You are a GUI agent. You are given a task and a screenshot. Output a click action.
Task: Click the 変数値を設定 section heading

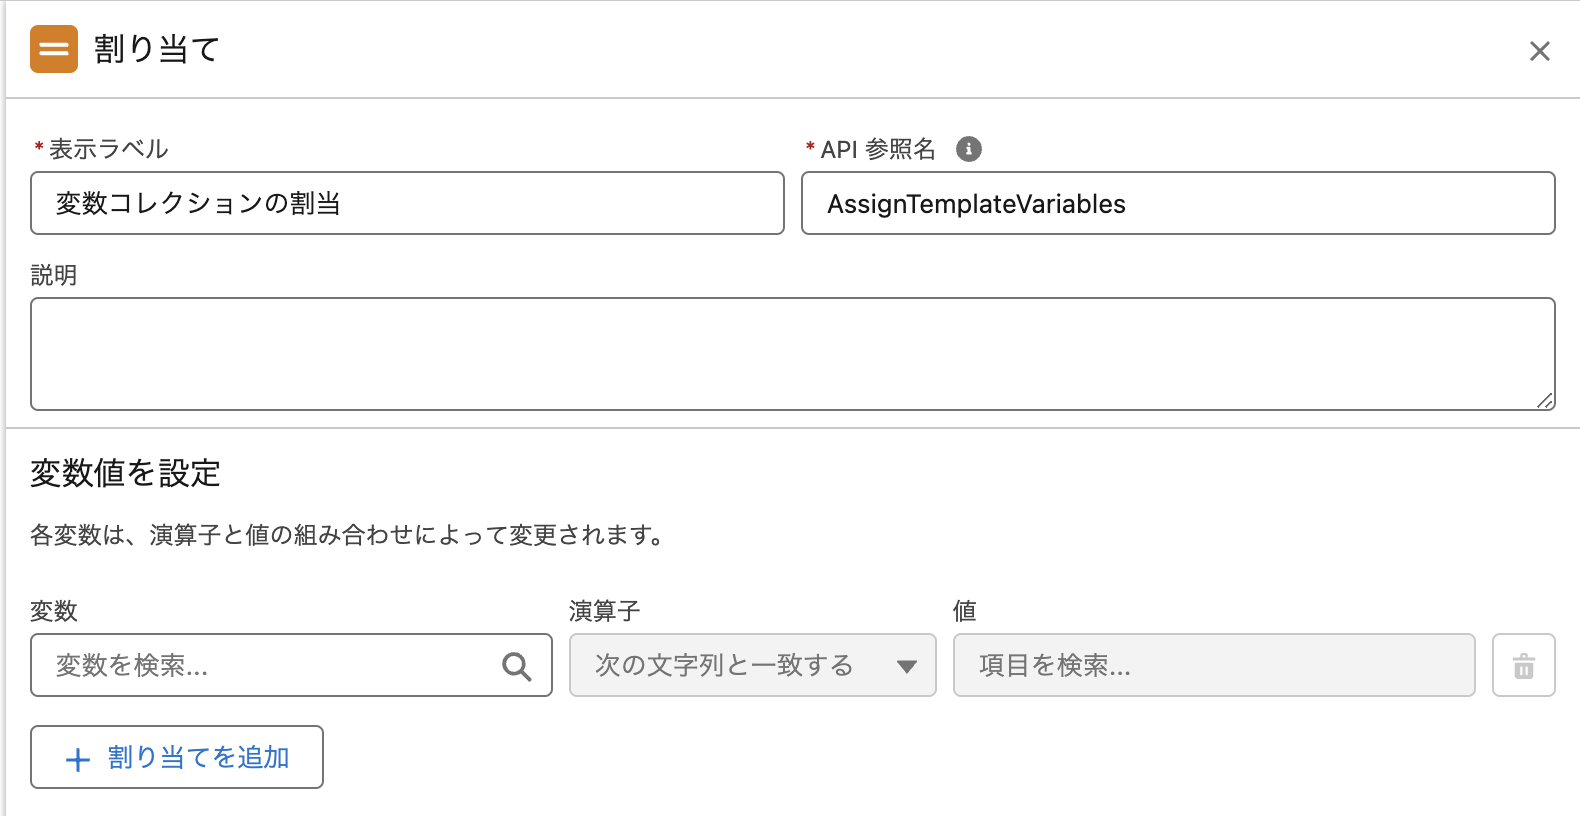click(125, 473)
